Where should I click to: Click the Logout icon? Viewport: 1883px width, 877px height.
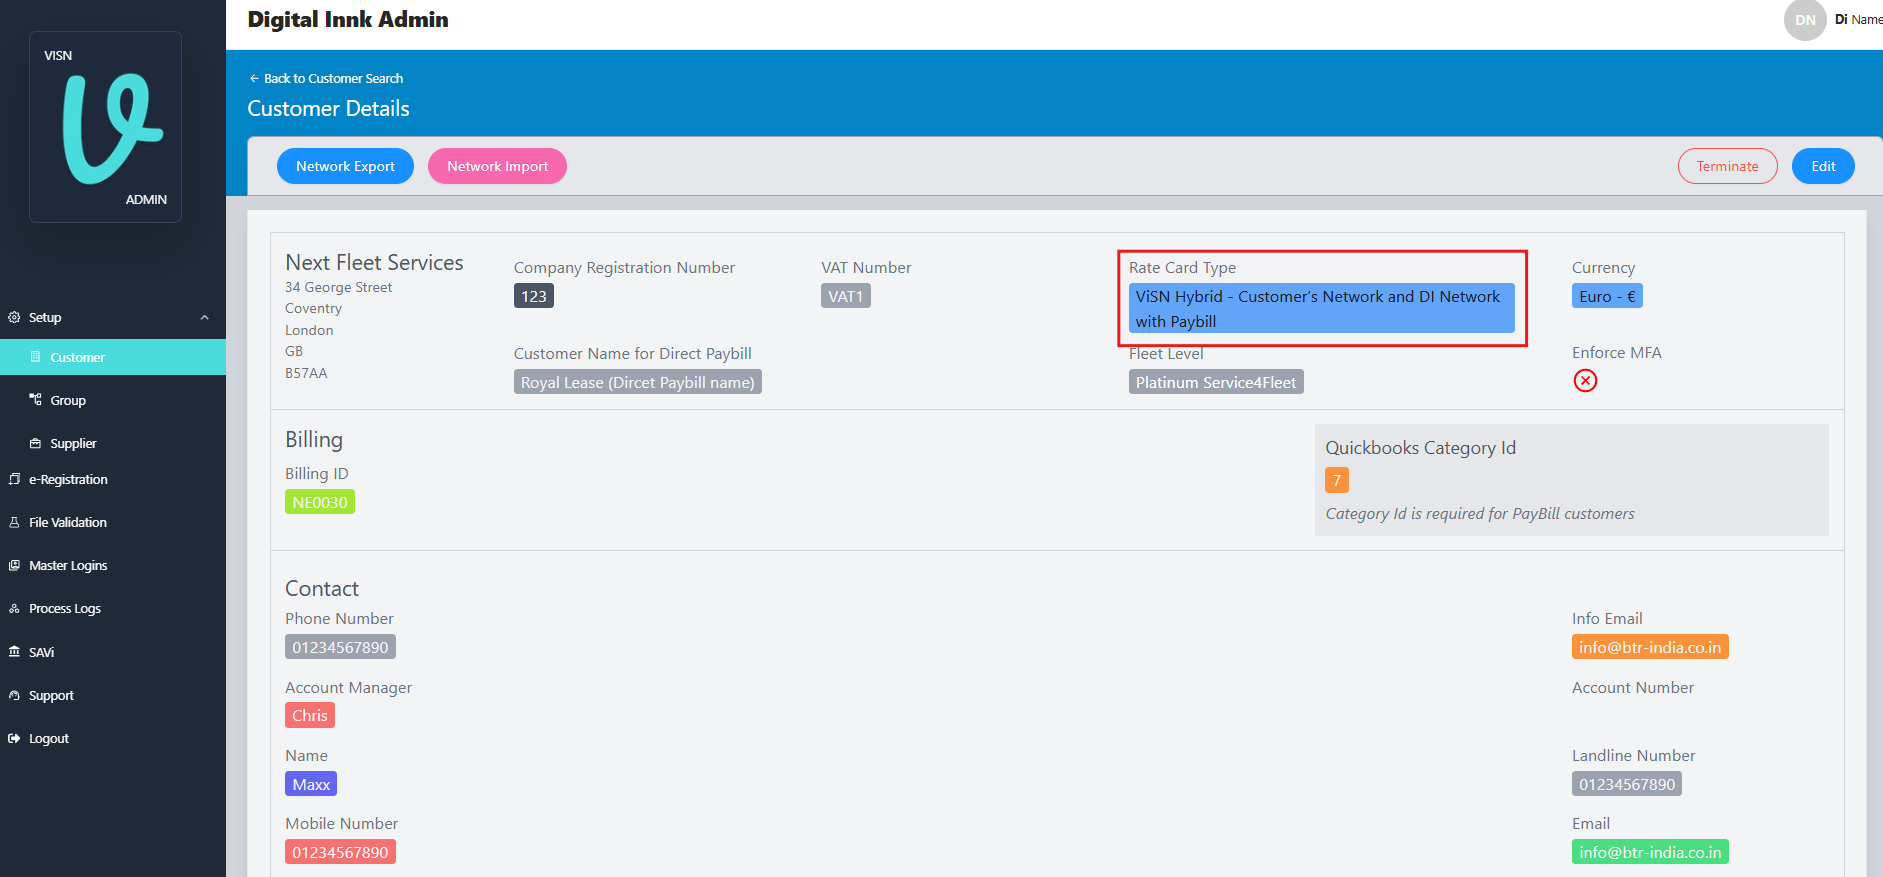point(14,738)
